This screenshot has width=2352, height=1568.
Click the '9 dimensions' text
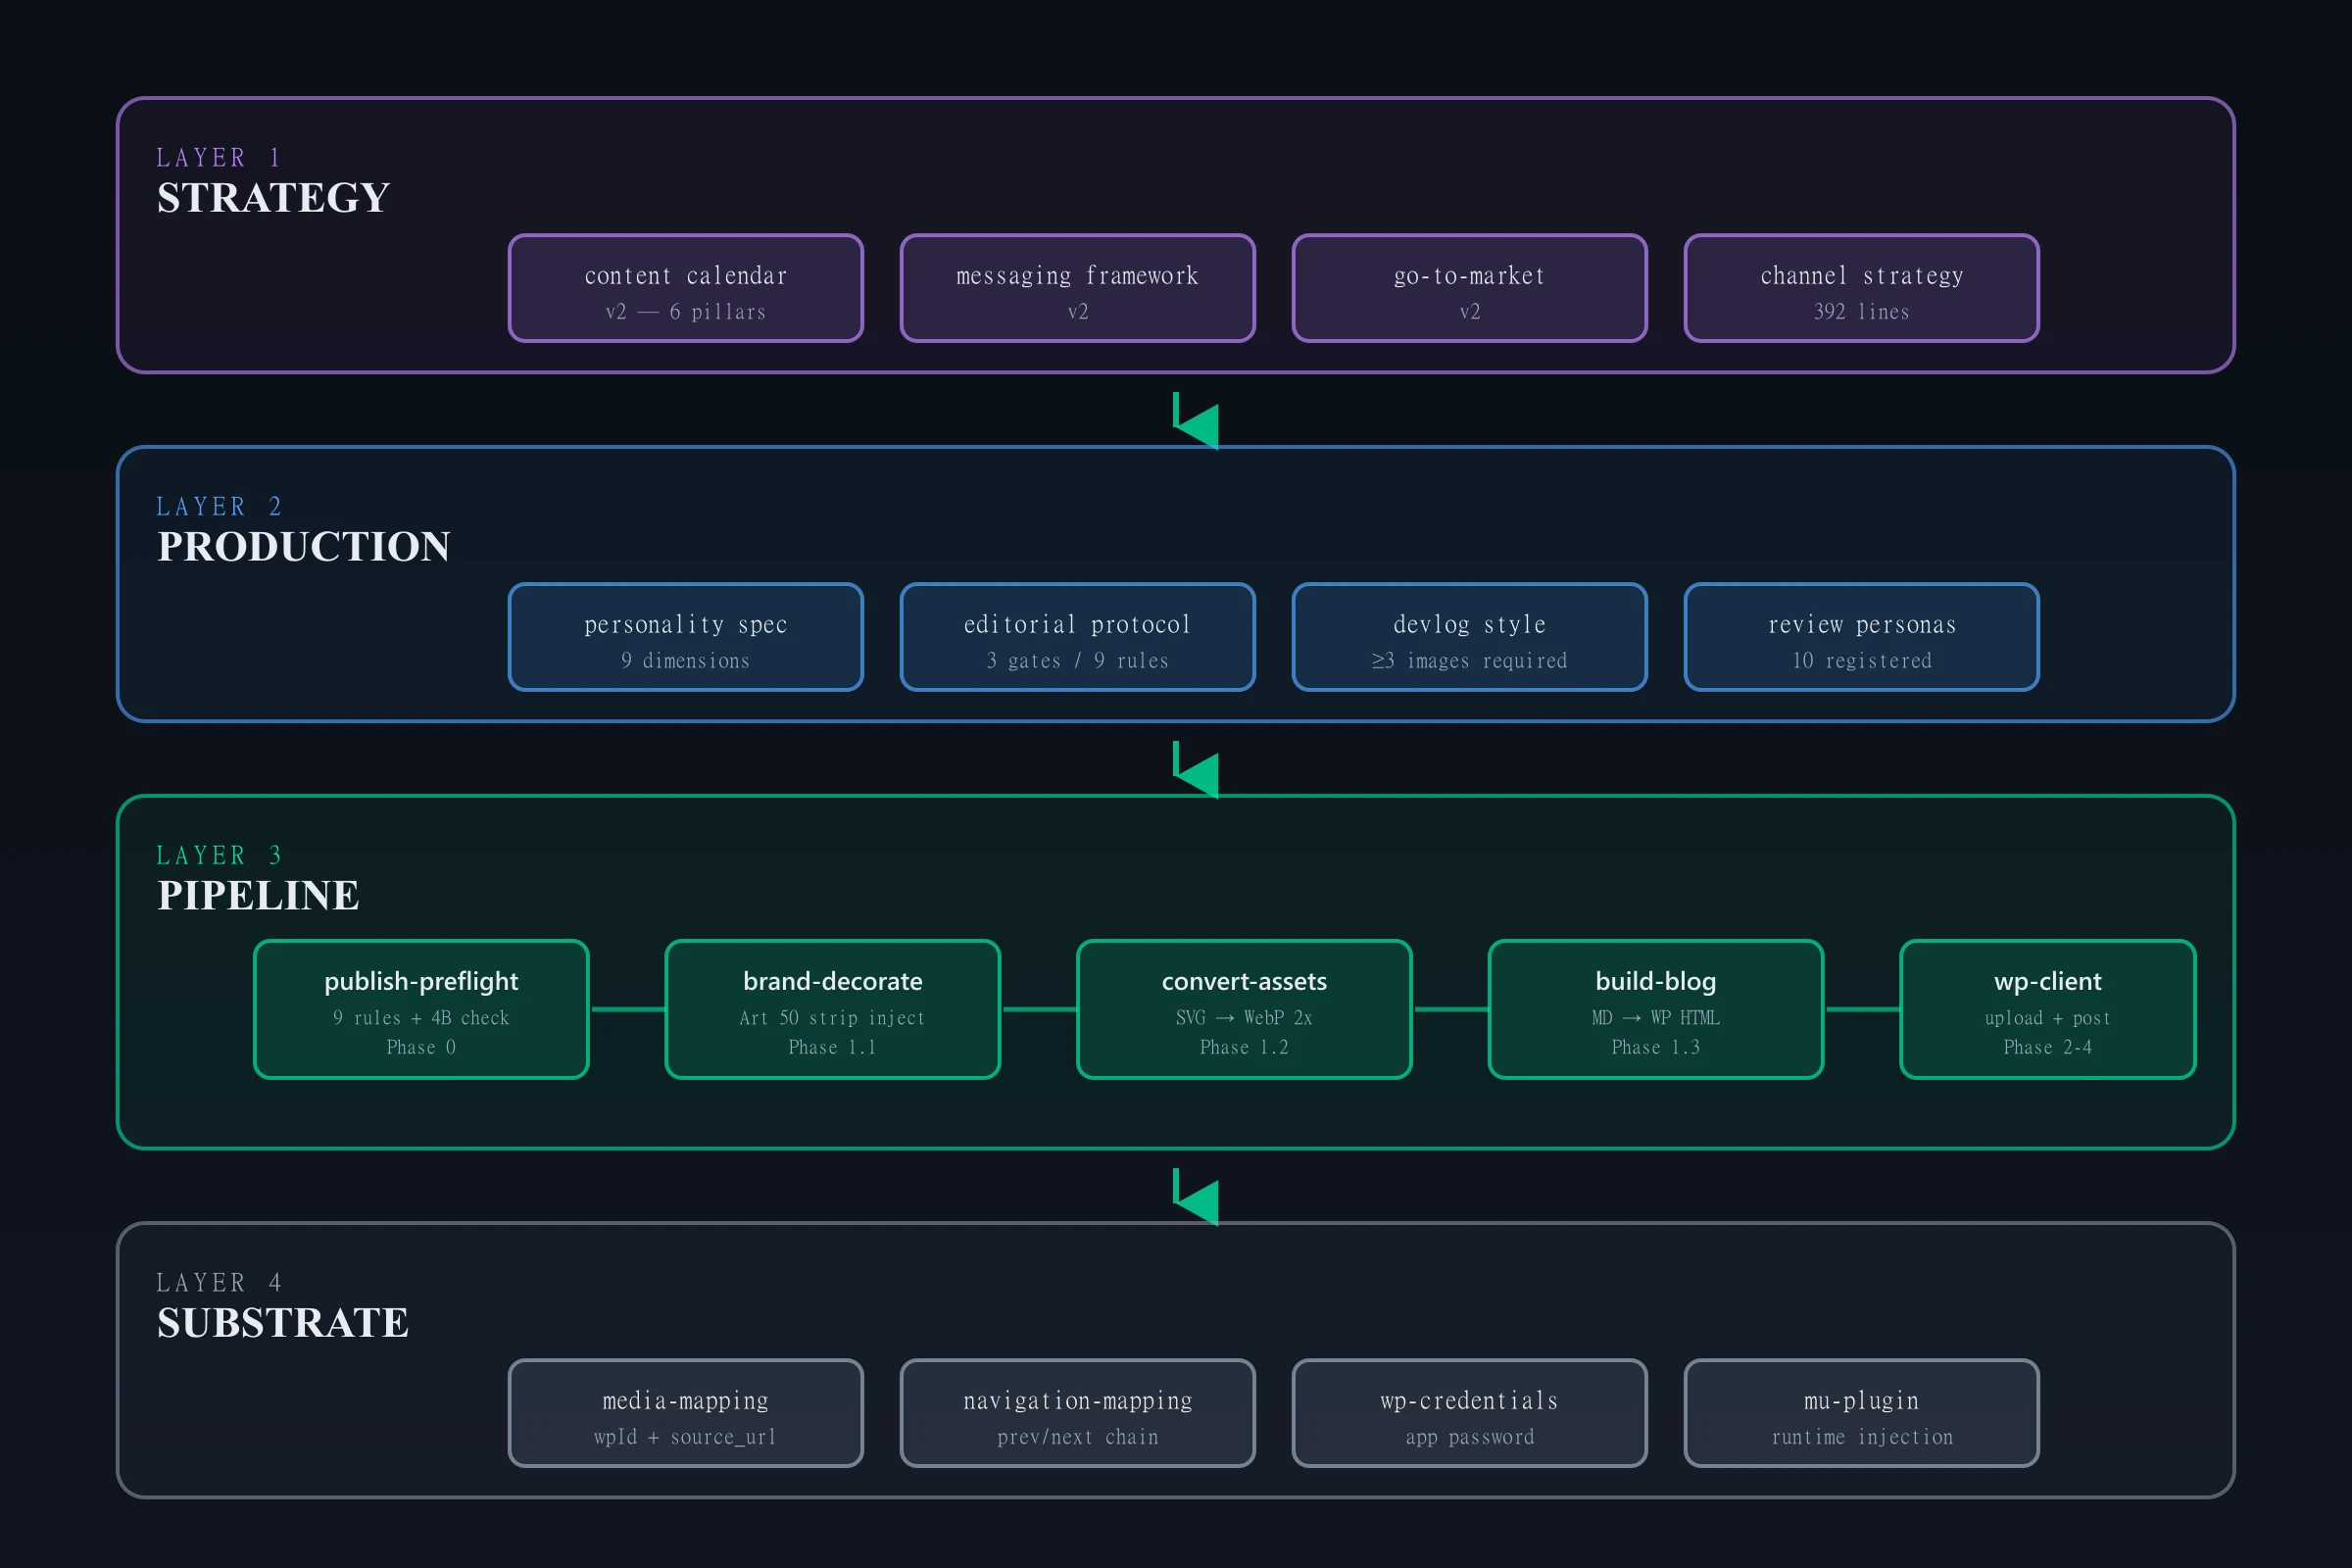pyautogui.click(x=686, y=661)
